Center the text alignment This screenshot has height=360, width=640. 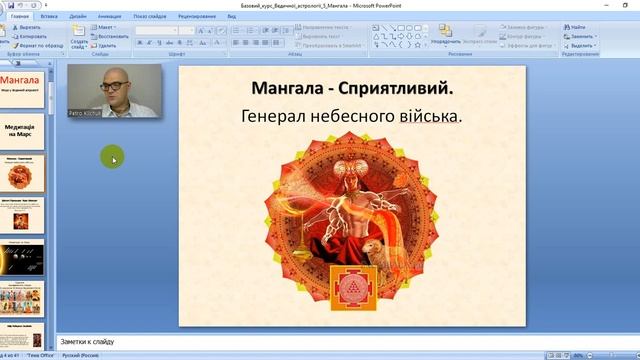(x=246, y=42)
